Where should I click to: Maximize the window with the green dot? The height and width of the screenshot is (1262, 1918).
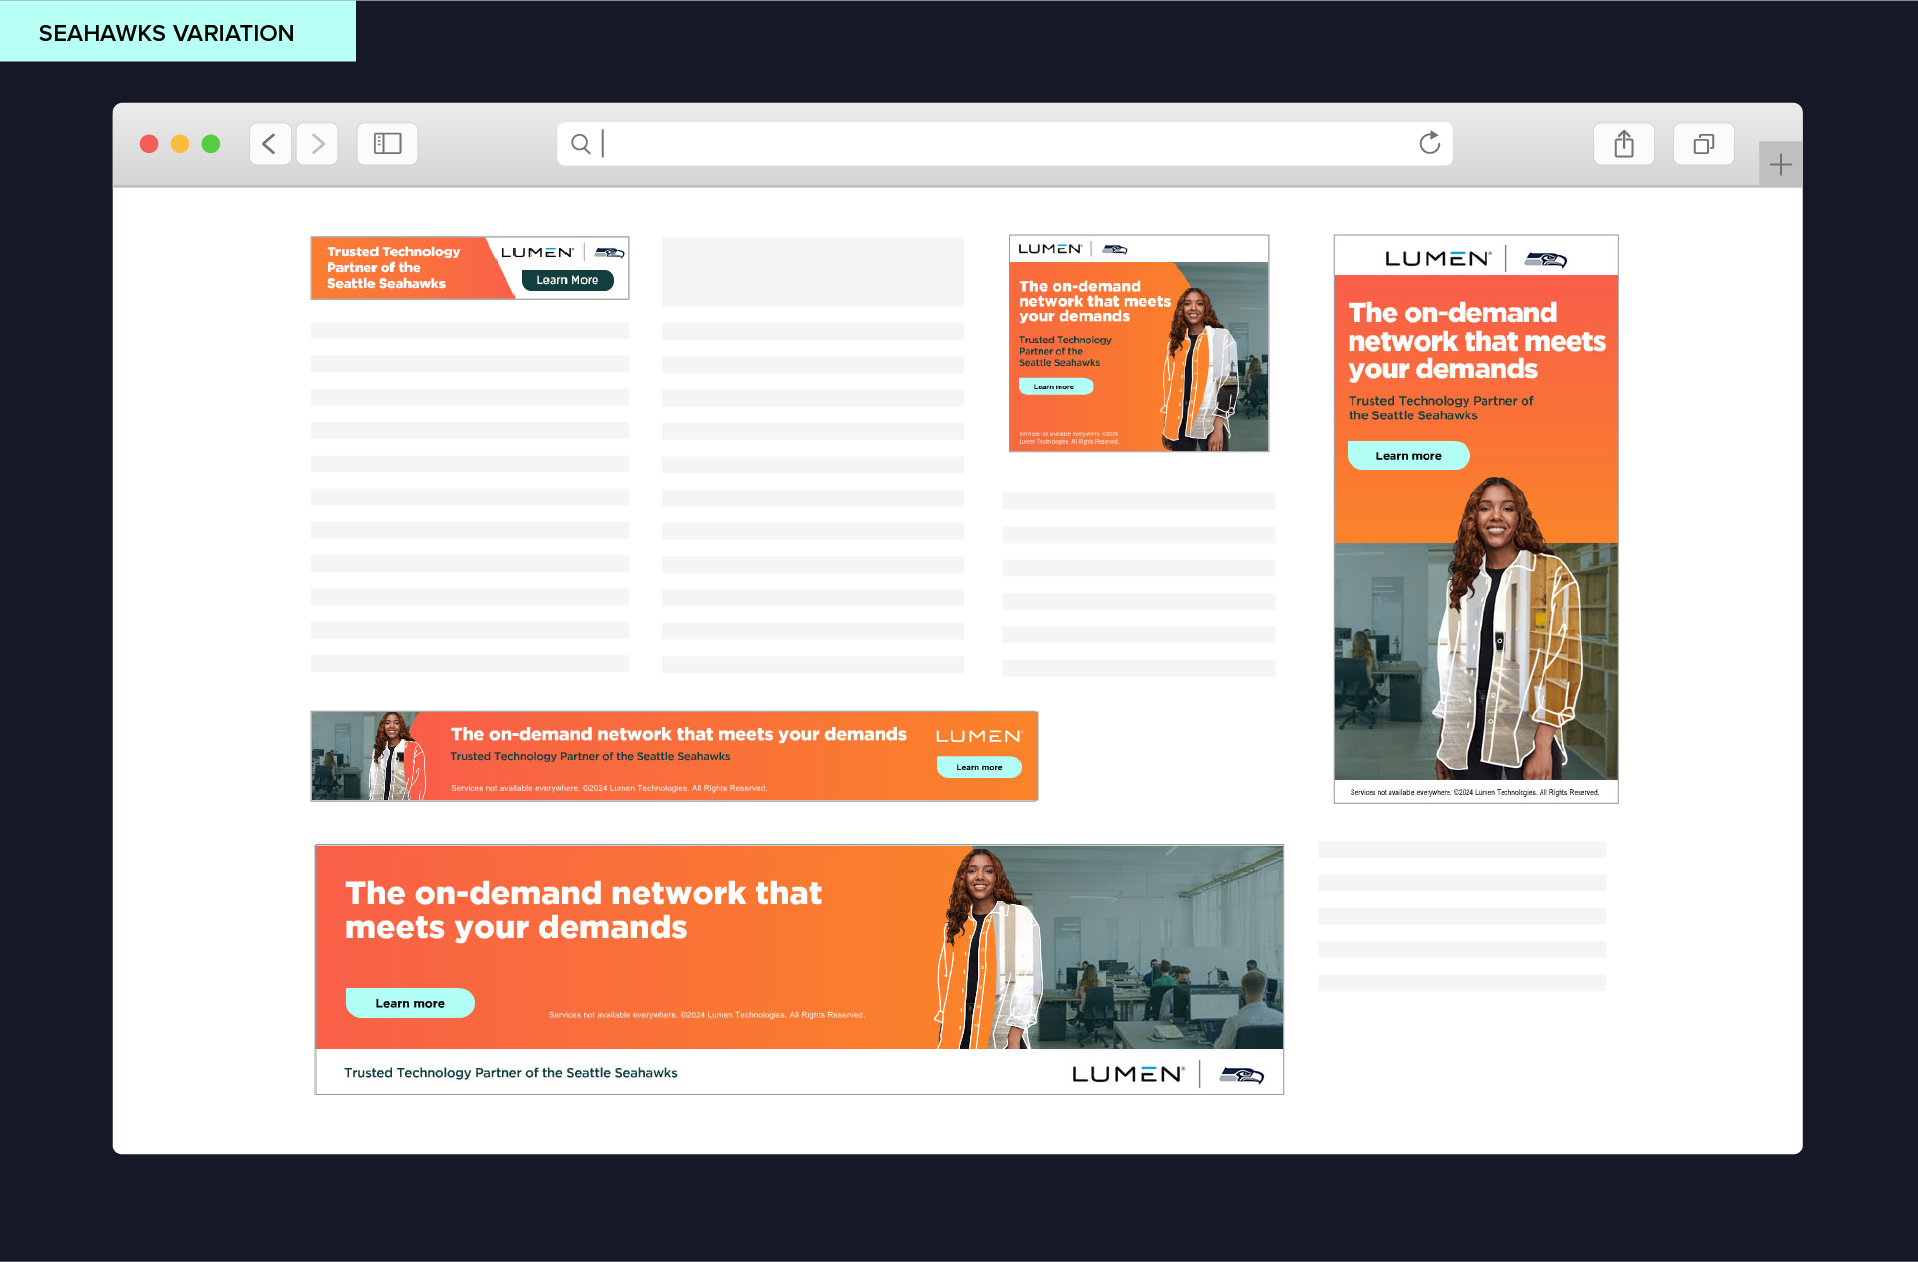[211, 144]
